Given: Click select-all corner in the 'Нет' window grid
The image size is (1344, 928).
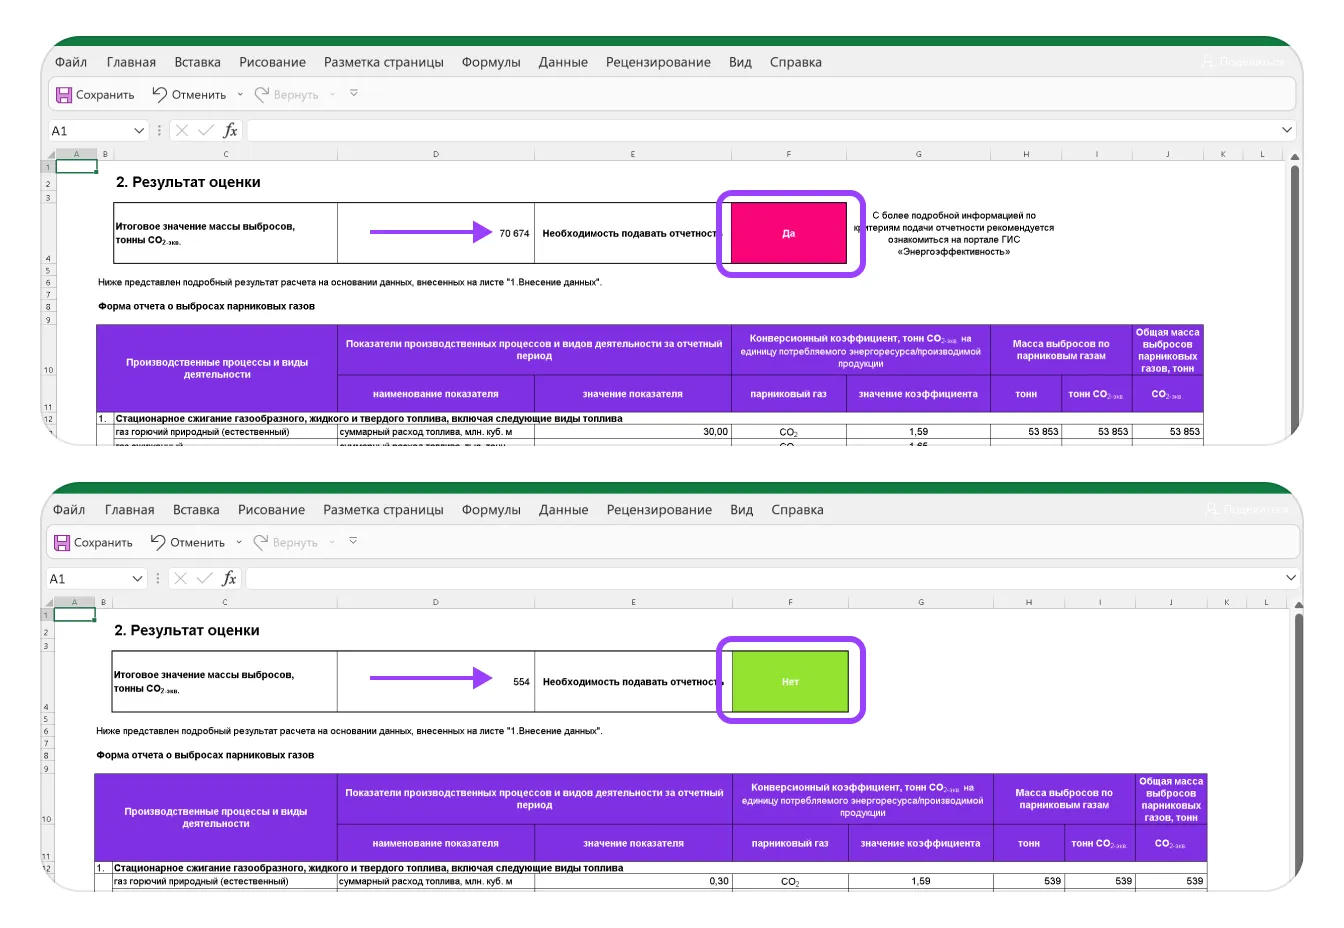Looking at the screenshot, I should click(x=47, y=602).
